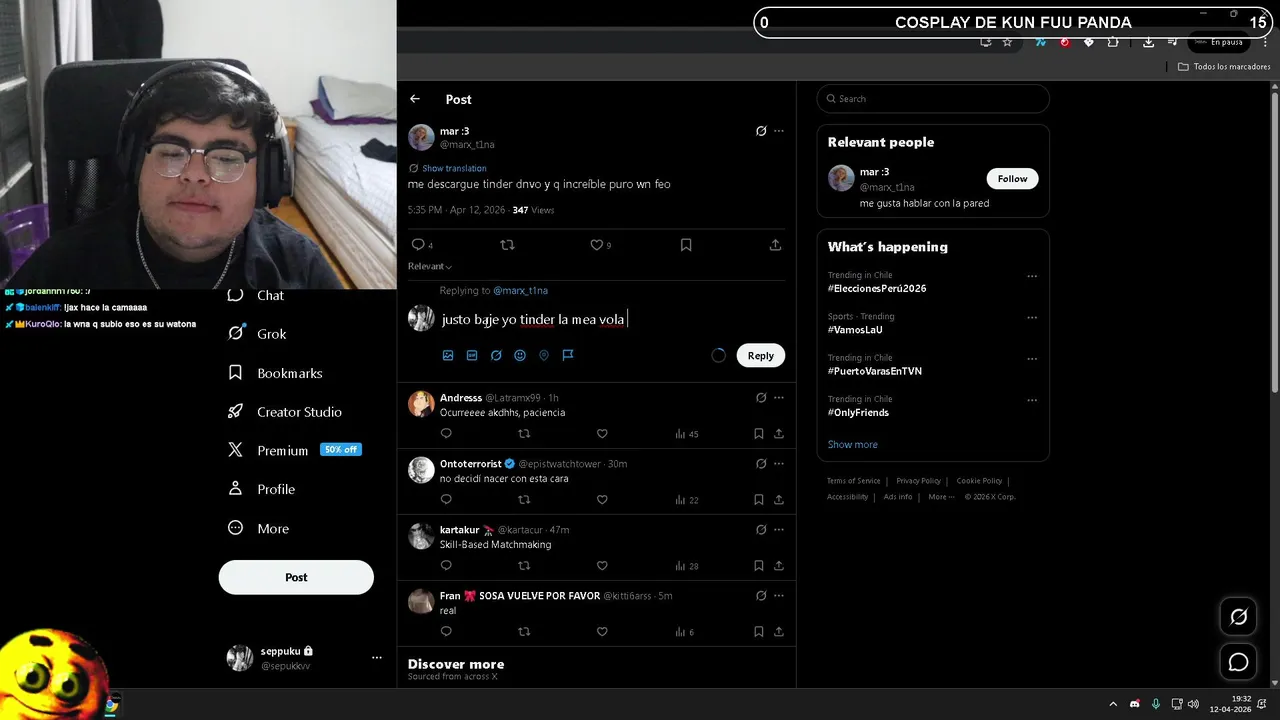Click the Reply button

pyautogui.click(x=761, y=356)
